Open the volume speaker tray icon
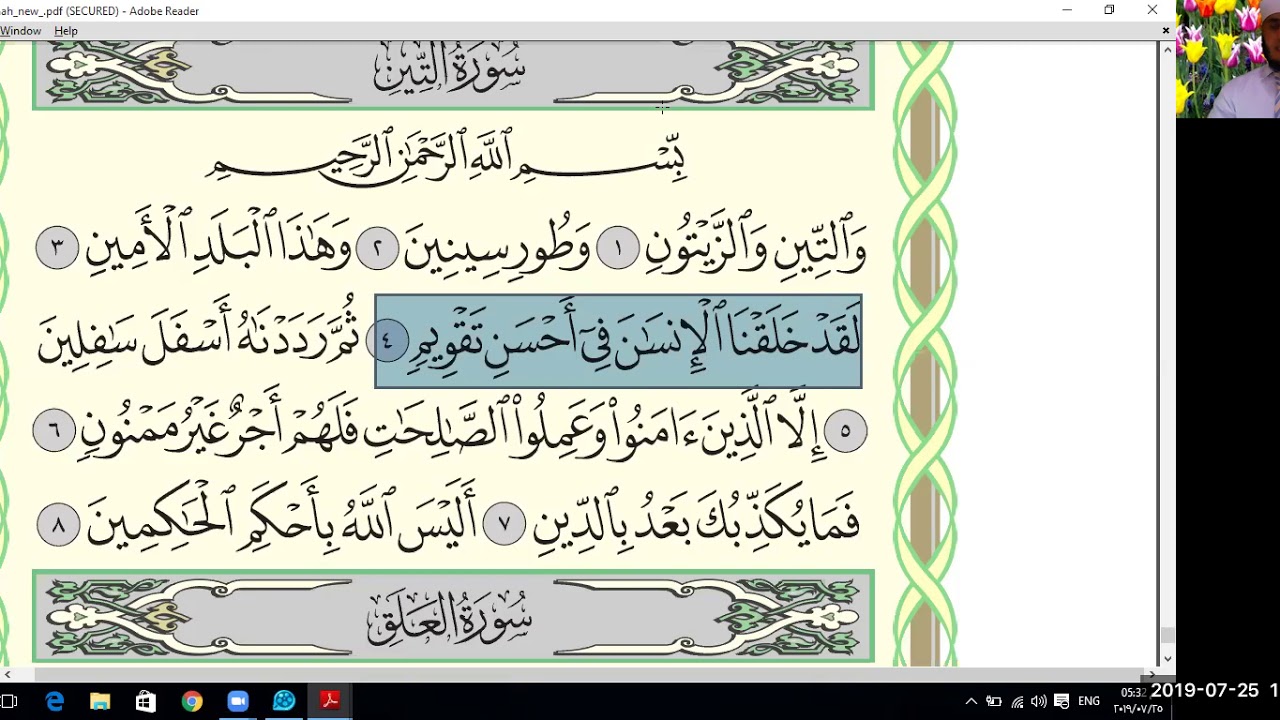This screenshot has width=1280, height=720. click(1039, 702)
